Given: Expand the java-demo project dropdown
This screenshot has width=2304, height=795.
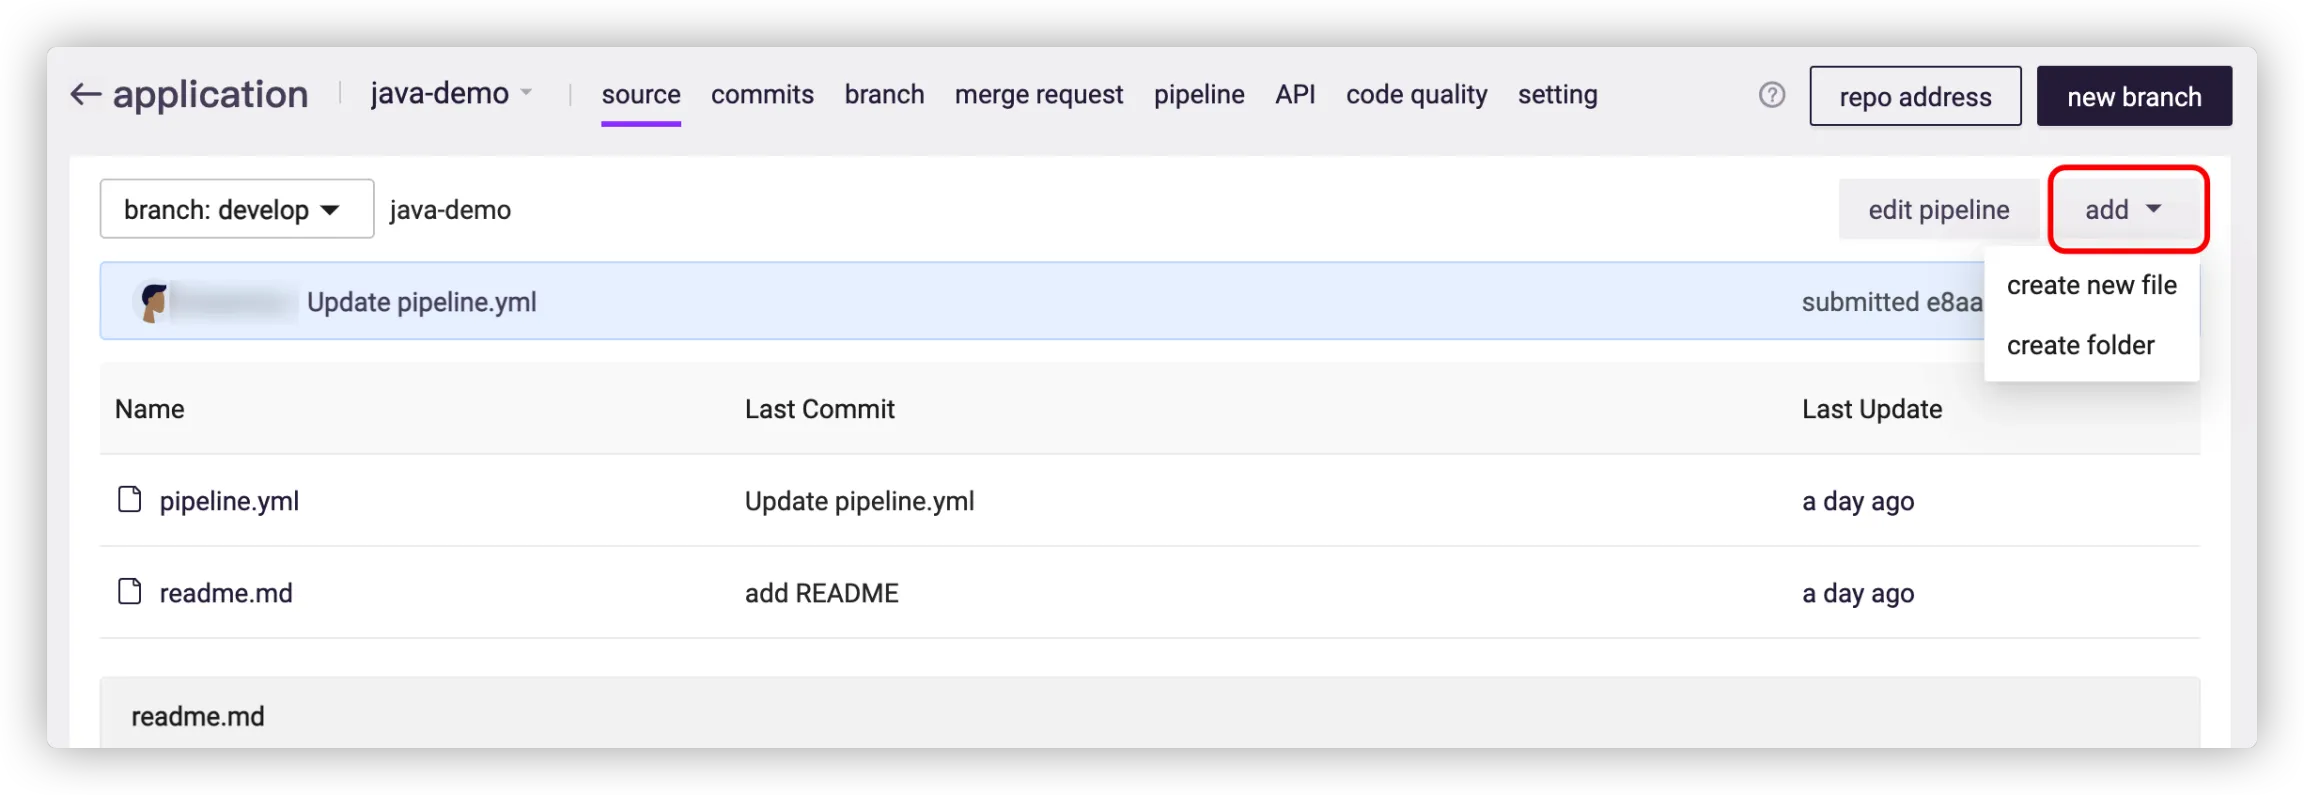Looking at the screenshot, I should coord(451,94).
